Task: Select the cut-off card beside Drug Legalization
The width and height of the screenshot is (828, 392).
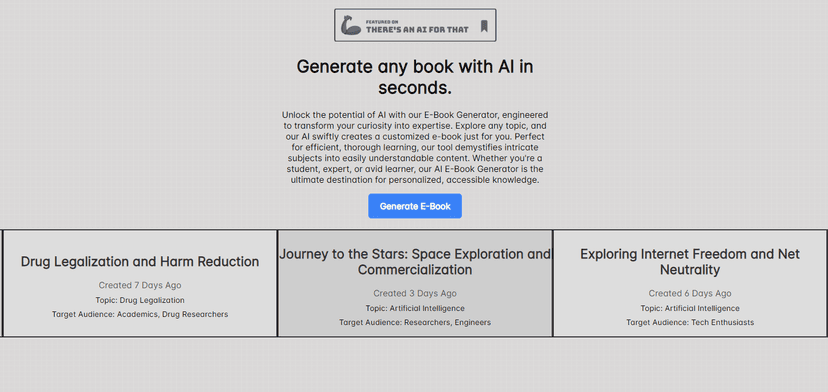Action: (1, 283)
